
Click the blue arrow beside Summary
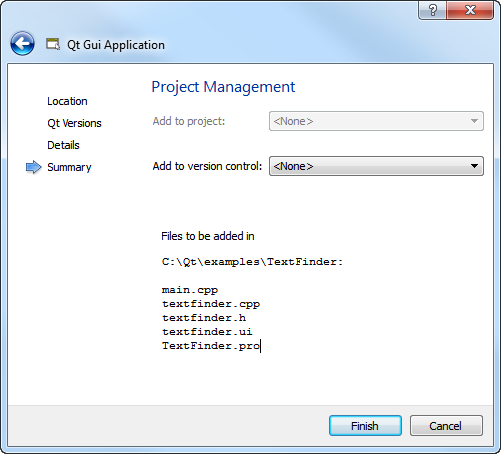(x=33, y=167)
